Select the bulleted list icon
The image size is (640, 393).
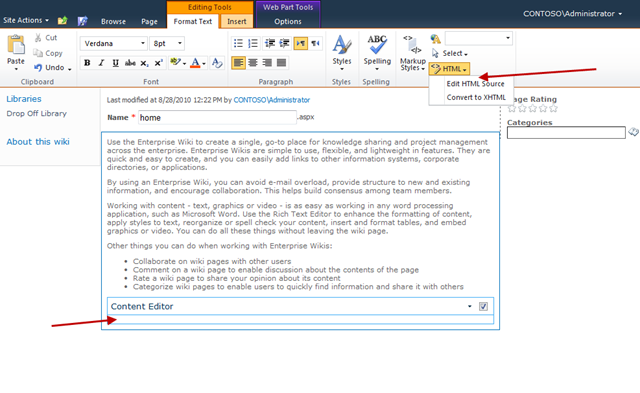[x=238, y=43]
